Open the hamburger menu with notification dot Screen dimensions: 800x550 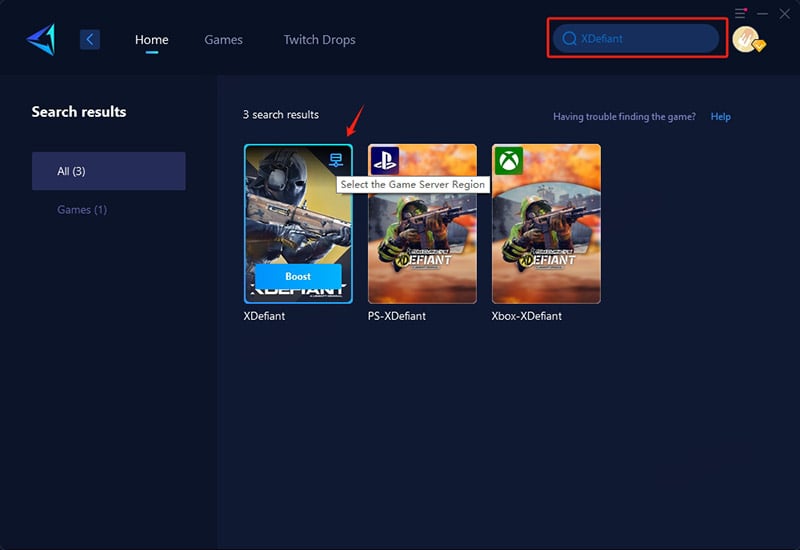[x=740, y=13]
